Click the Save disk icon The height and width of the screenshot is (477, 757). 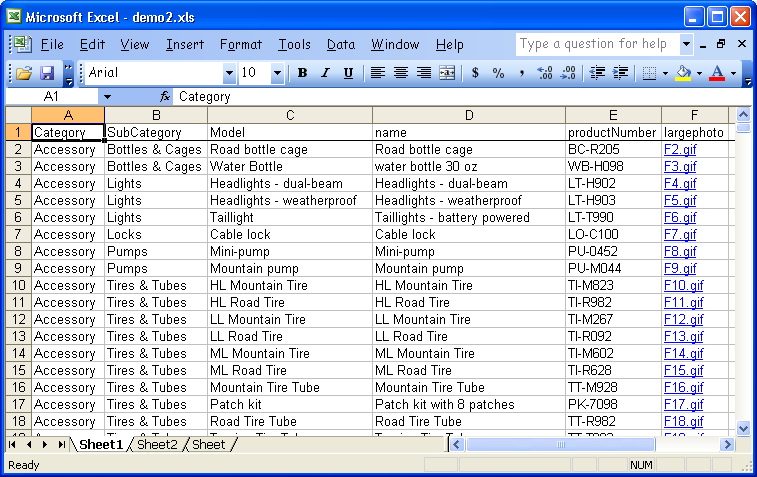(x=46, y=73)
